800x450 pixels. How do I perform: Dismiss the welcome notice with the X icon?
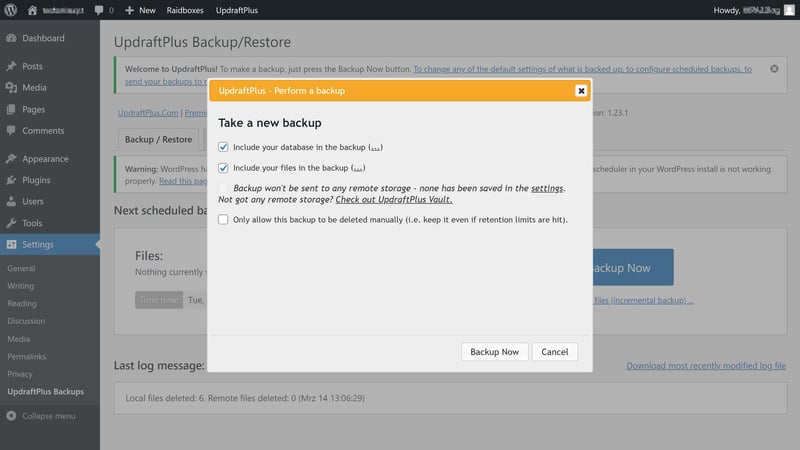774,69
